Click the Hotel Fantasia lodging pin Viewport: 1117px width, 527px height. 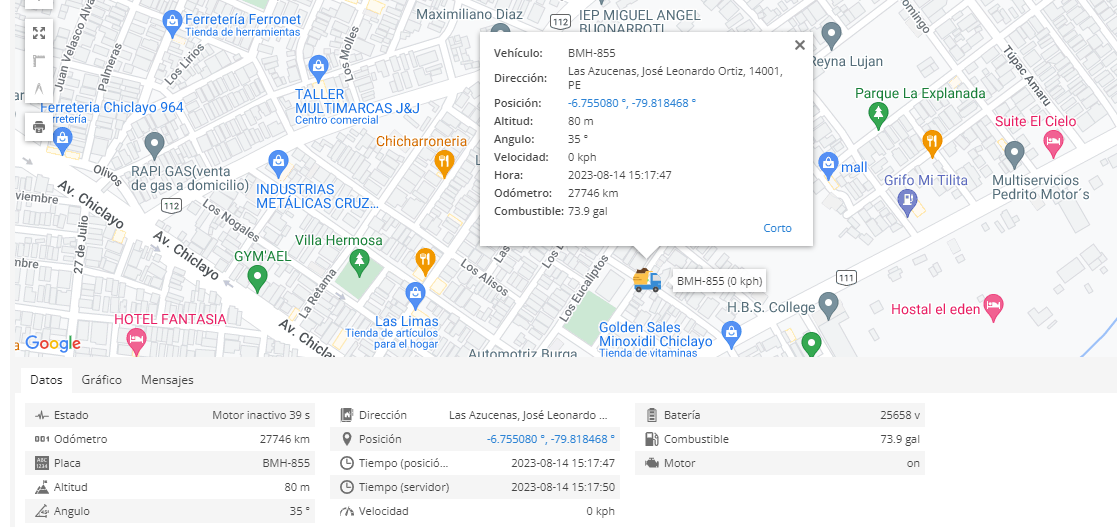(137, 341)
